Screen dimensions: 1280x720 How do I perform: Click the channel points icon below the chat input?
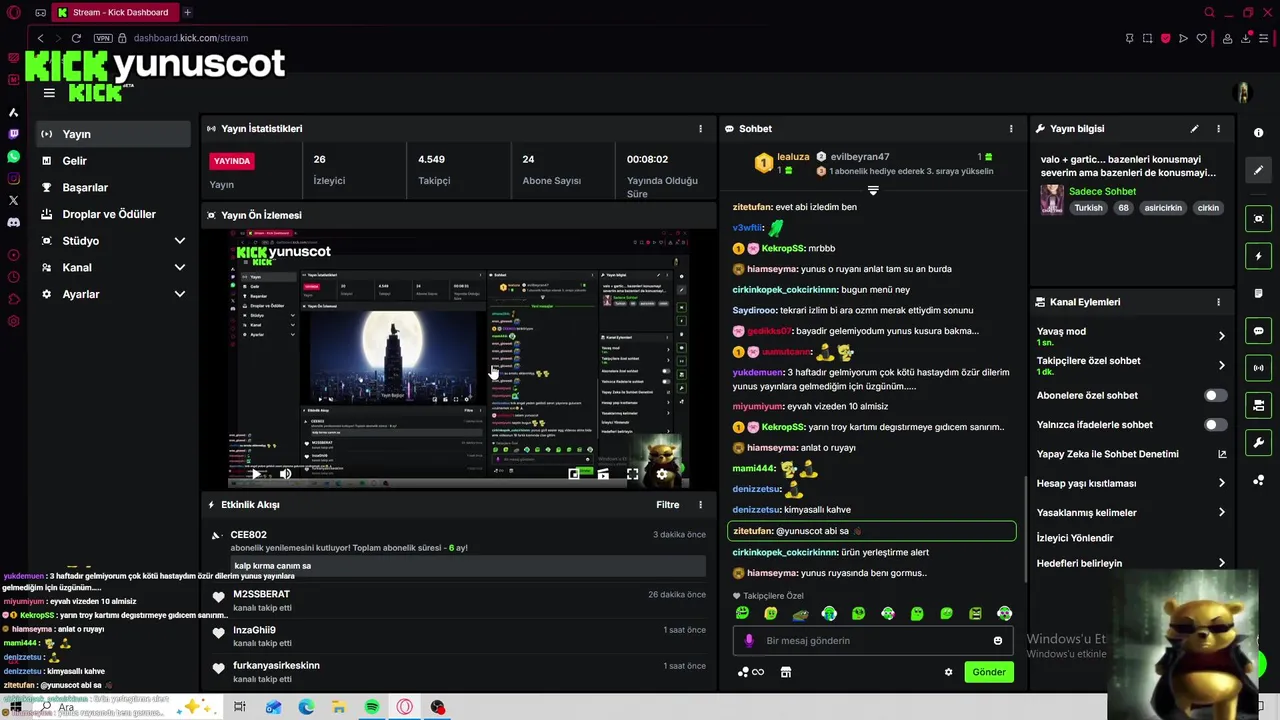click(x=750, y=672)
